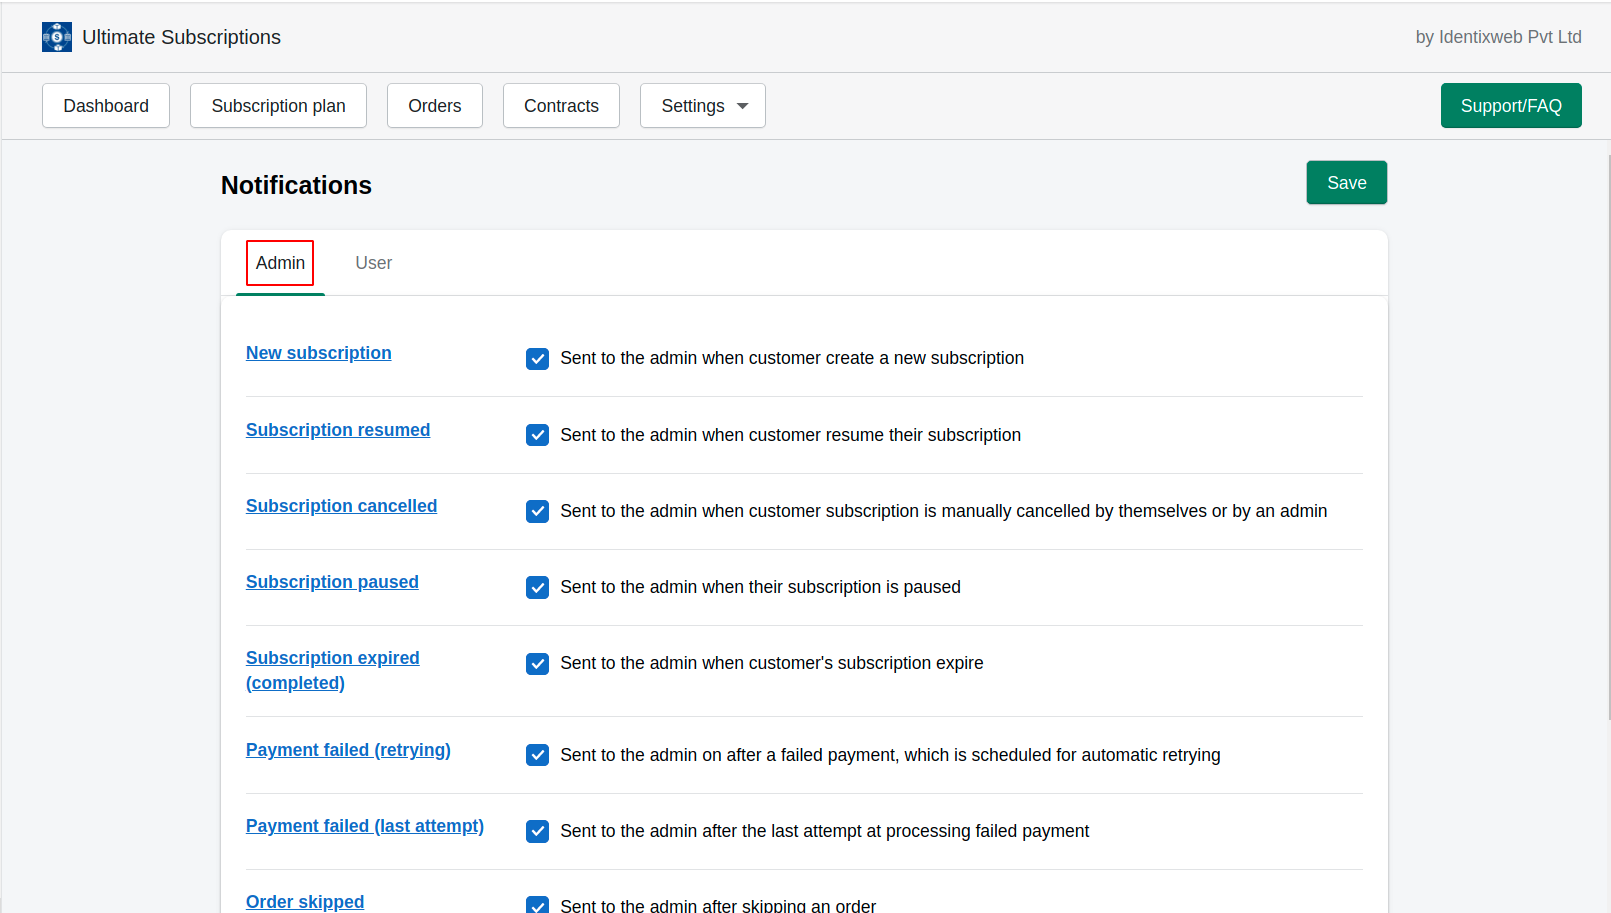Open the Payment failed (last attempt) settings
The height and width of the screenshot is (913, 1611).
[364, 826]
